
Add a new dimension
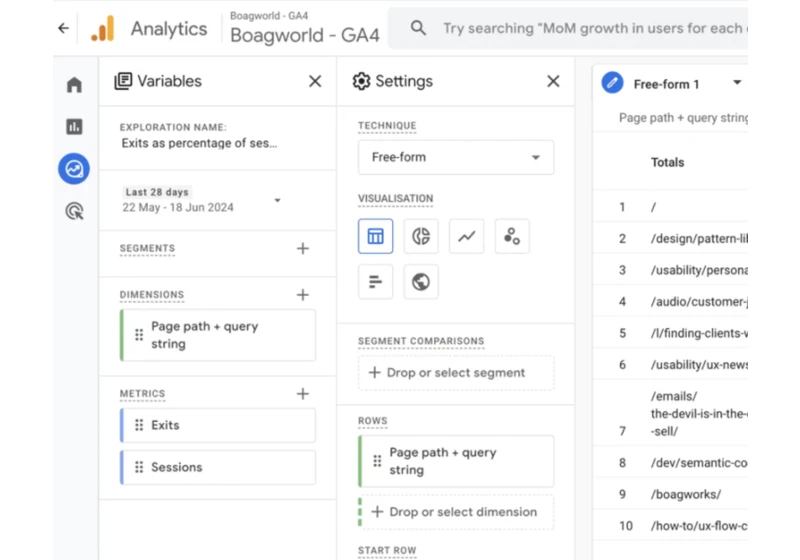303,295
